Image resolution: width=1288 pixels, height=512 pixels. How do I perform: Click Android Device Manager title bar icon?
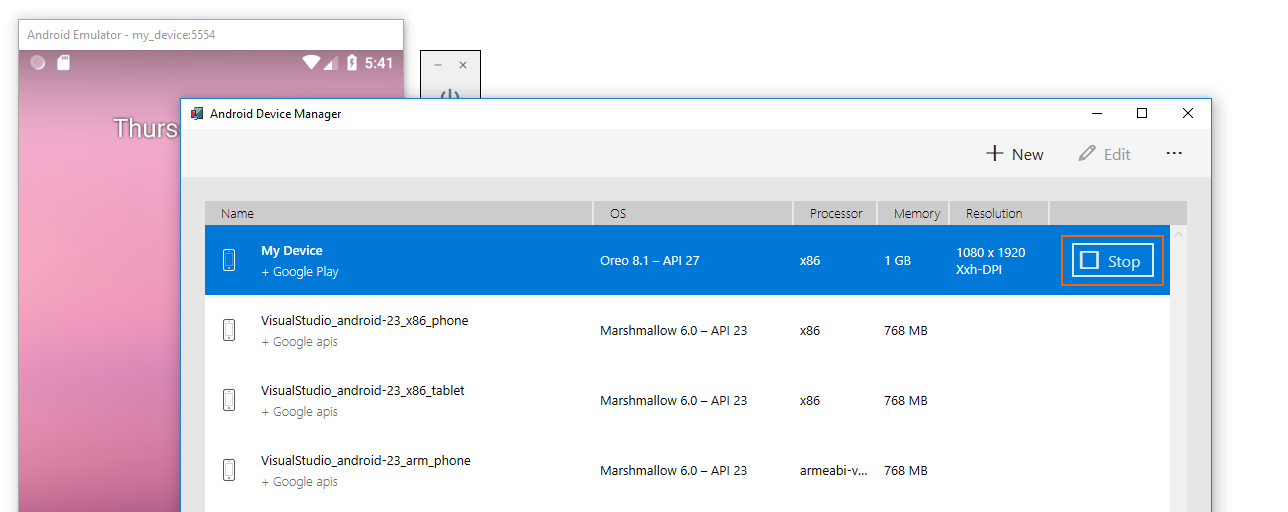(x=197, y=114)
